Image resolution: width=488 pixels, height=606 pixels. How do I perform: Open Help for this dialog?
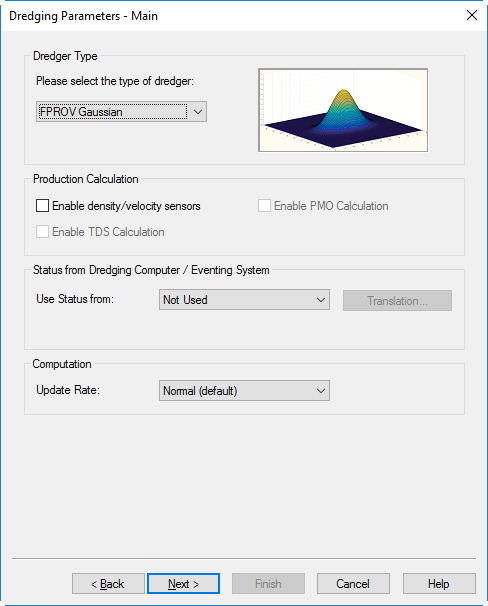tap(439, 584)
